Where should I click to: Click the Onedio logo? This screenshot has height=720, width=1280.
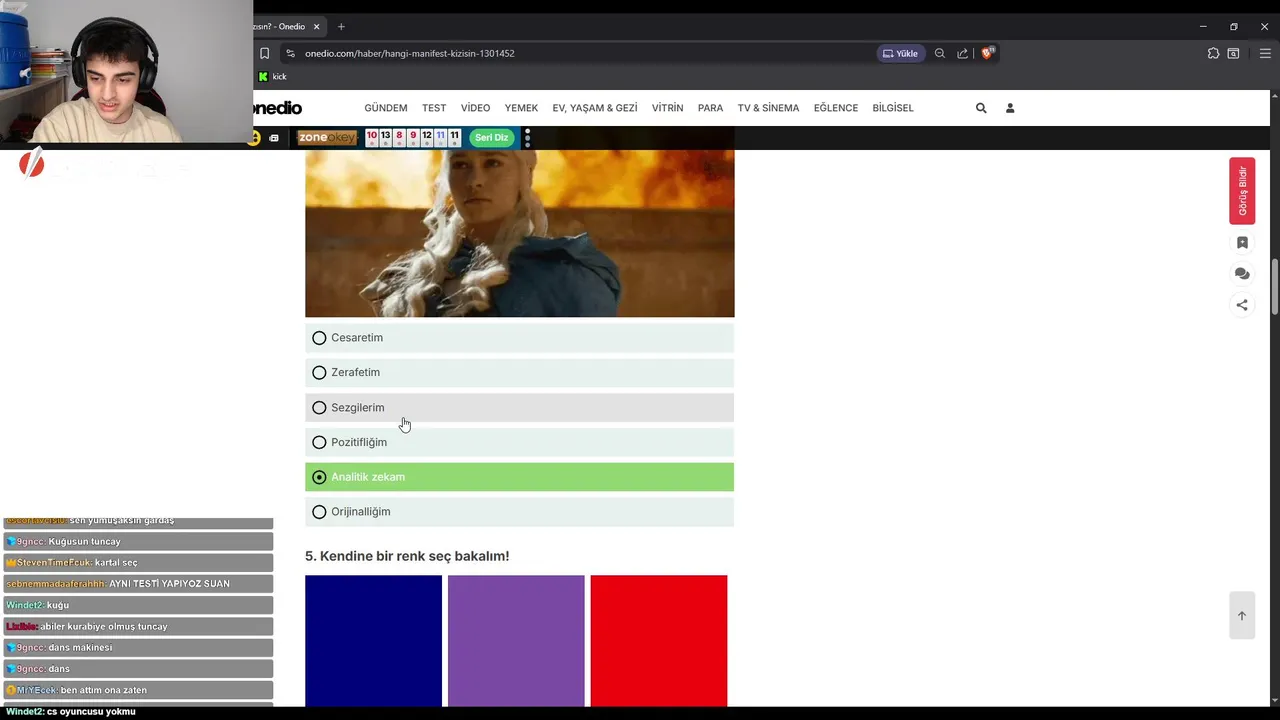[x=277, y=108]
